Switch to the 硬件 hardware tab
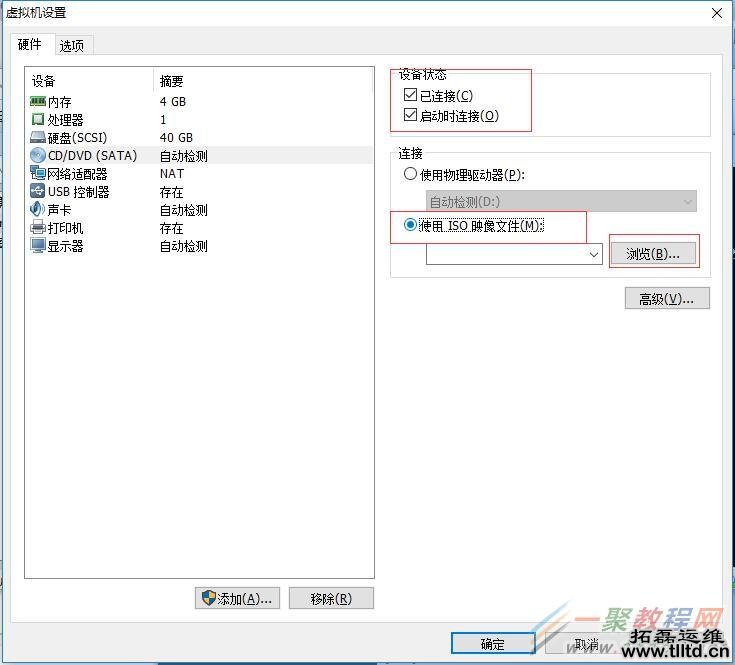The width and height of the screenshot is (735, 665). pyautogui.click(x=30, y=45)
